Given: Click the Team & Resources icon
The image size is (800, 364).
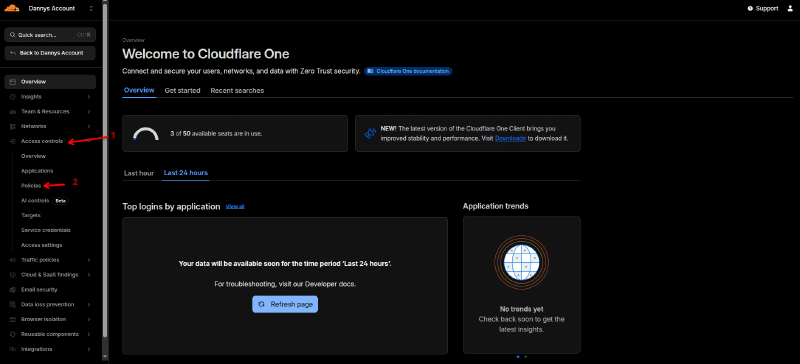Looking at the screenshot, I should click(13, 111).
